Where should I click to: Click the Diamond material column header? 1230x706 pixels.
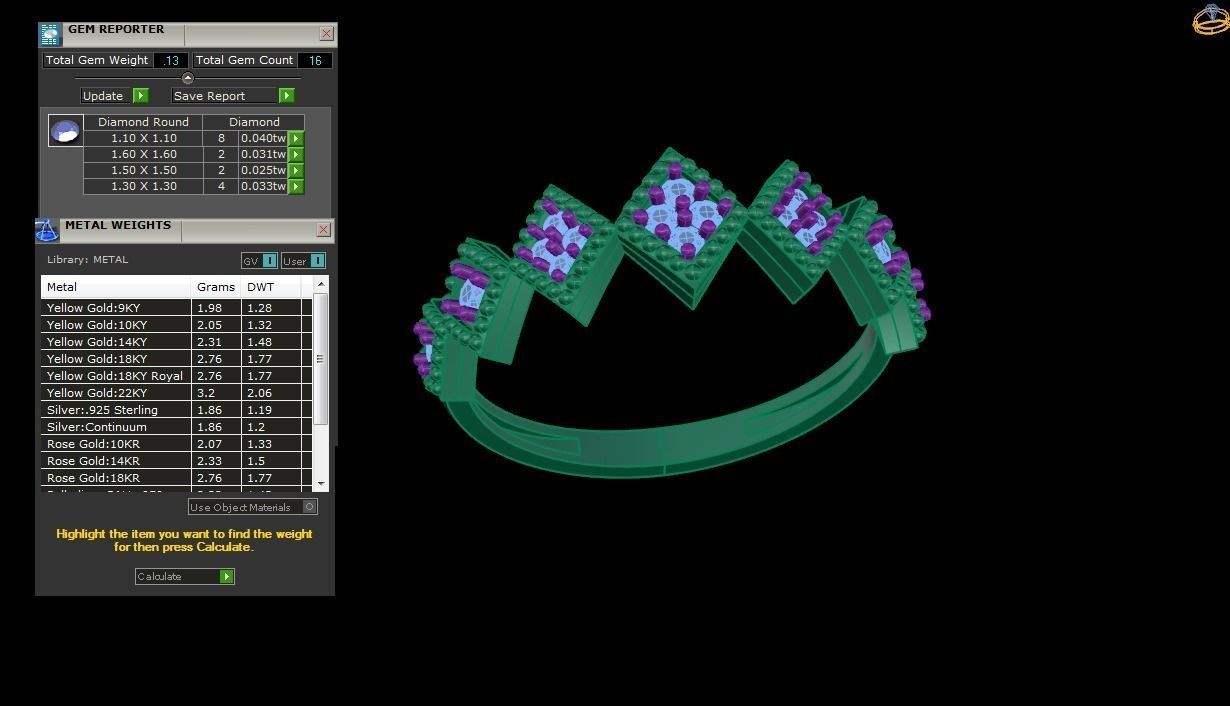(x=254, y=122)
